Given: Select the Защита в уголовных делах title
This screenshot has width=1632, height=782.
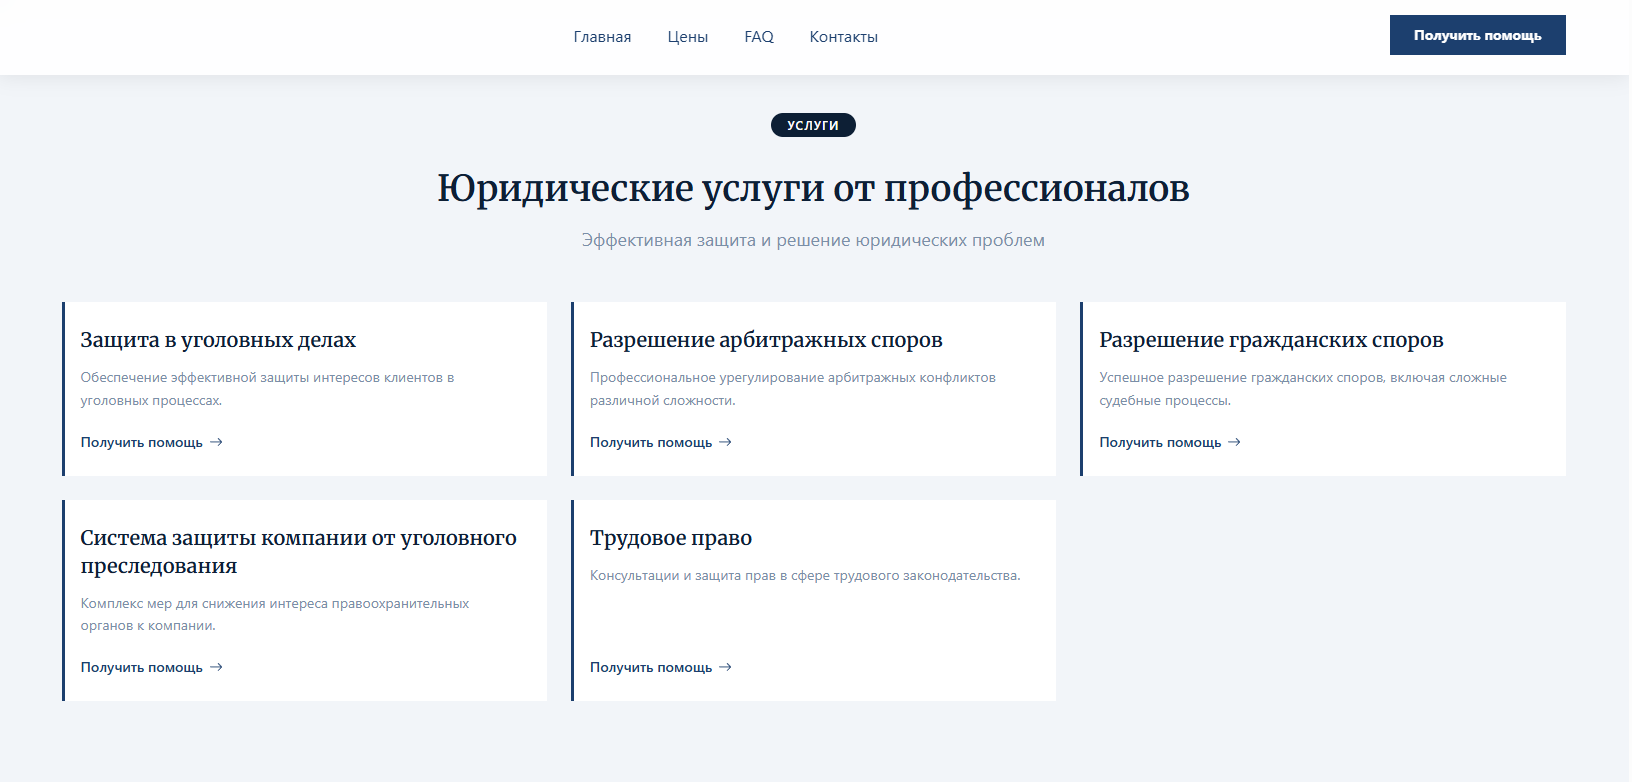Looking at the screenshot, I should (x=218, y=340).
